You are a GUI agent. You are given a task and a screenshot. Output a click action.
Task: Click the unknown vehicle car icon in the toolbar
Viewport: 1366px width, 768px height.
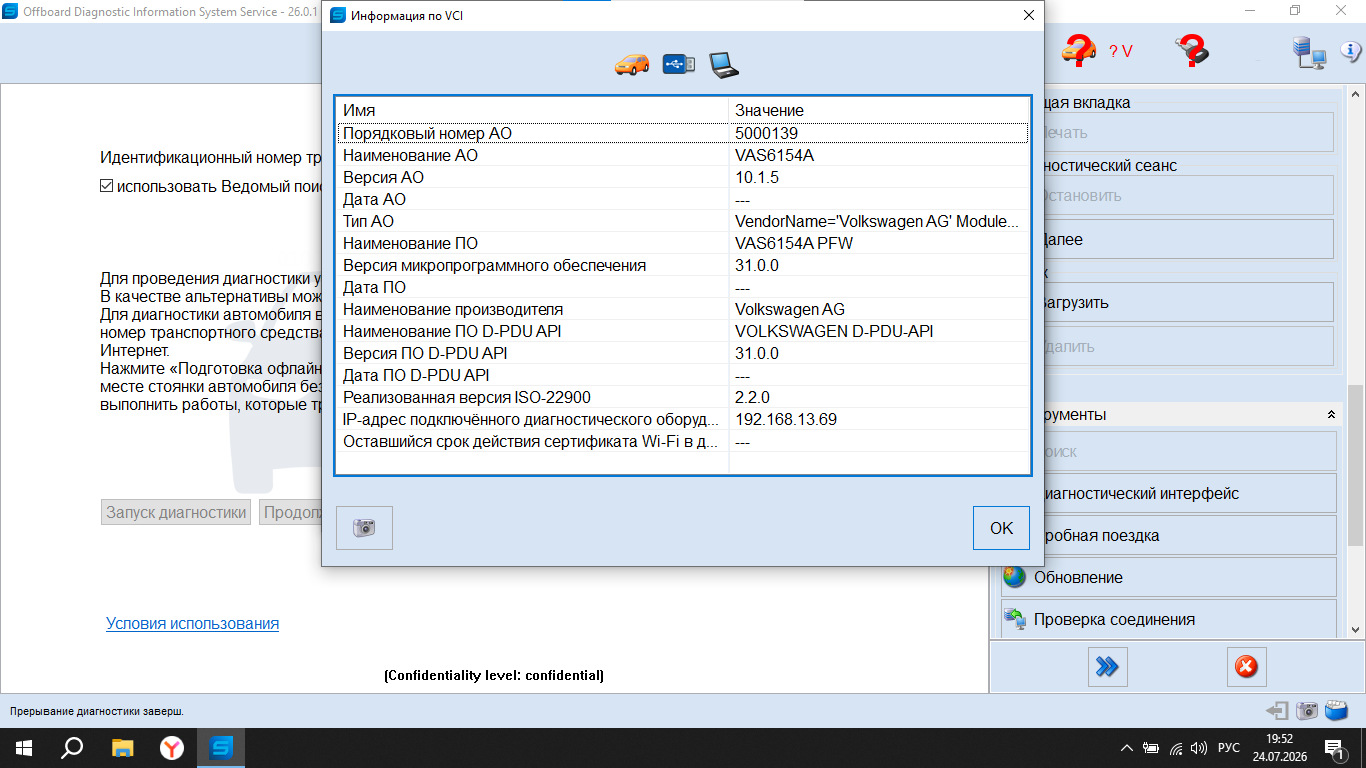click(x=1079, y=49)
